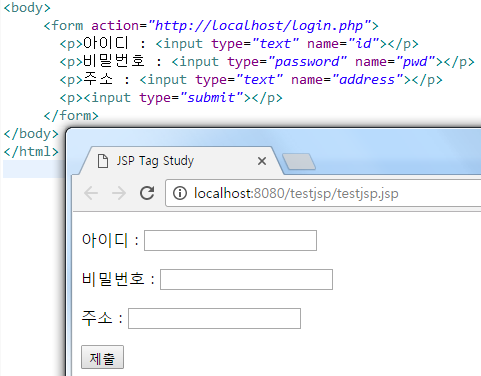Close the JSP Tag Study tab

pyautogui.click(x=262, y=161)
